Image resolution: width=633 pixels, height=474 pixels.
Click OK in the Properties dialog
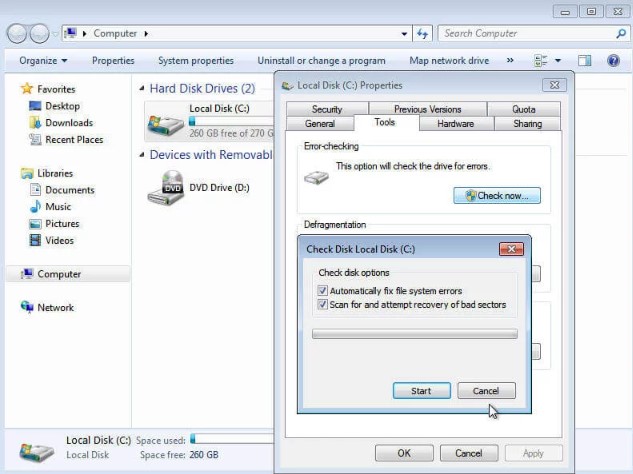(x=404, y=453)
